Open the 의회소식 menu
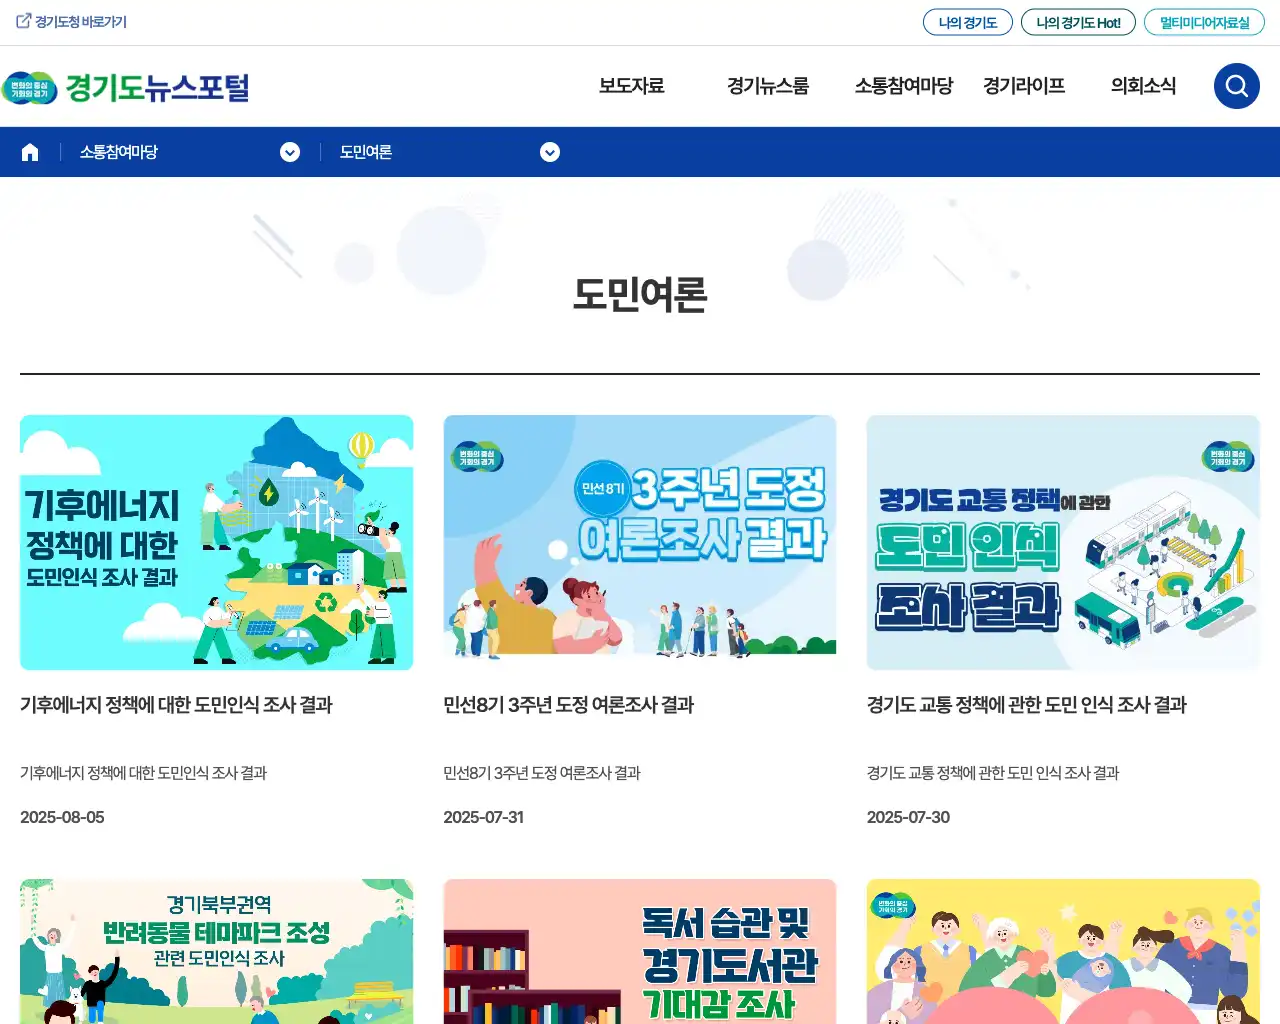The height and width of the screenshot is (1024, 1280). click(1143, 86)
